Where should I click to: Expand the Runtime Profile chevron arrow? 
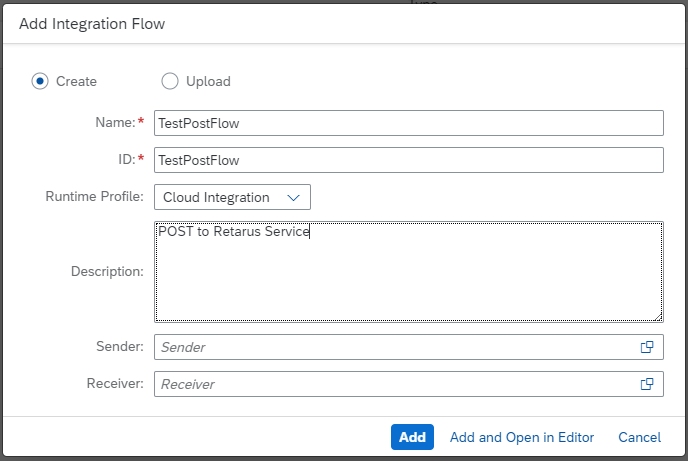293,198
